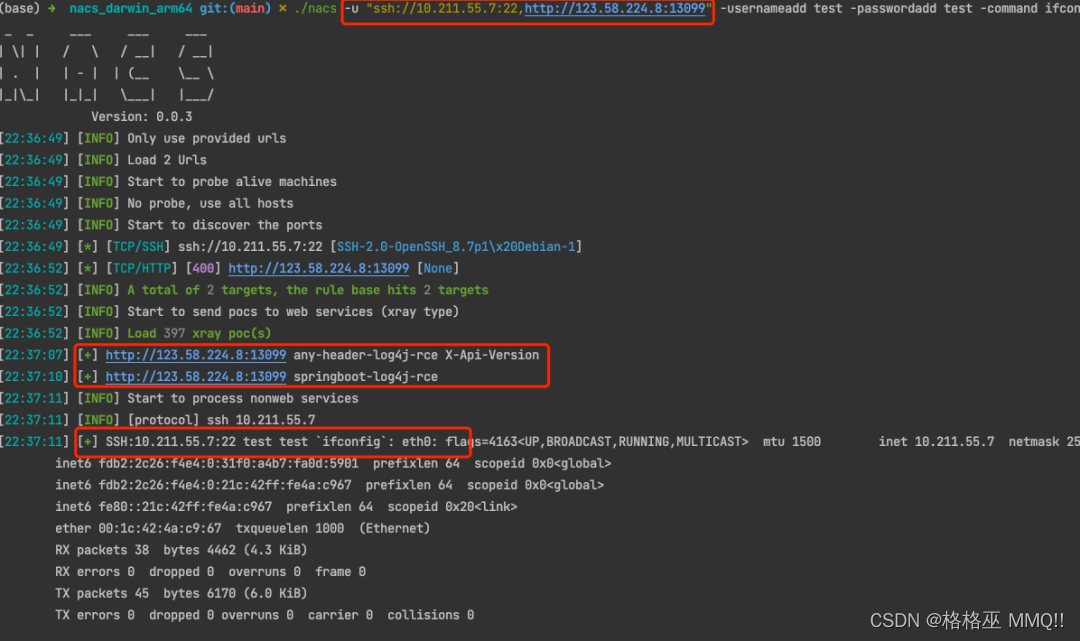1080x641 pixels.
Task: Click the ./nacs command text
Action: [x=315, y=9]
